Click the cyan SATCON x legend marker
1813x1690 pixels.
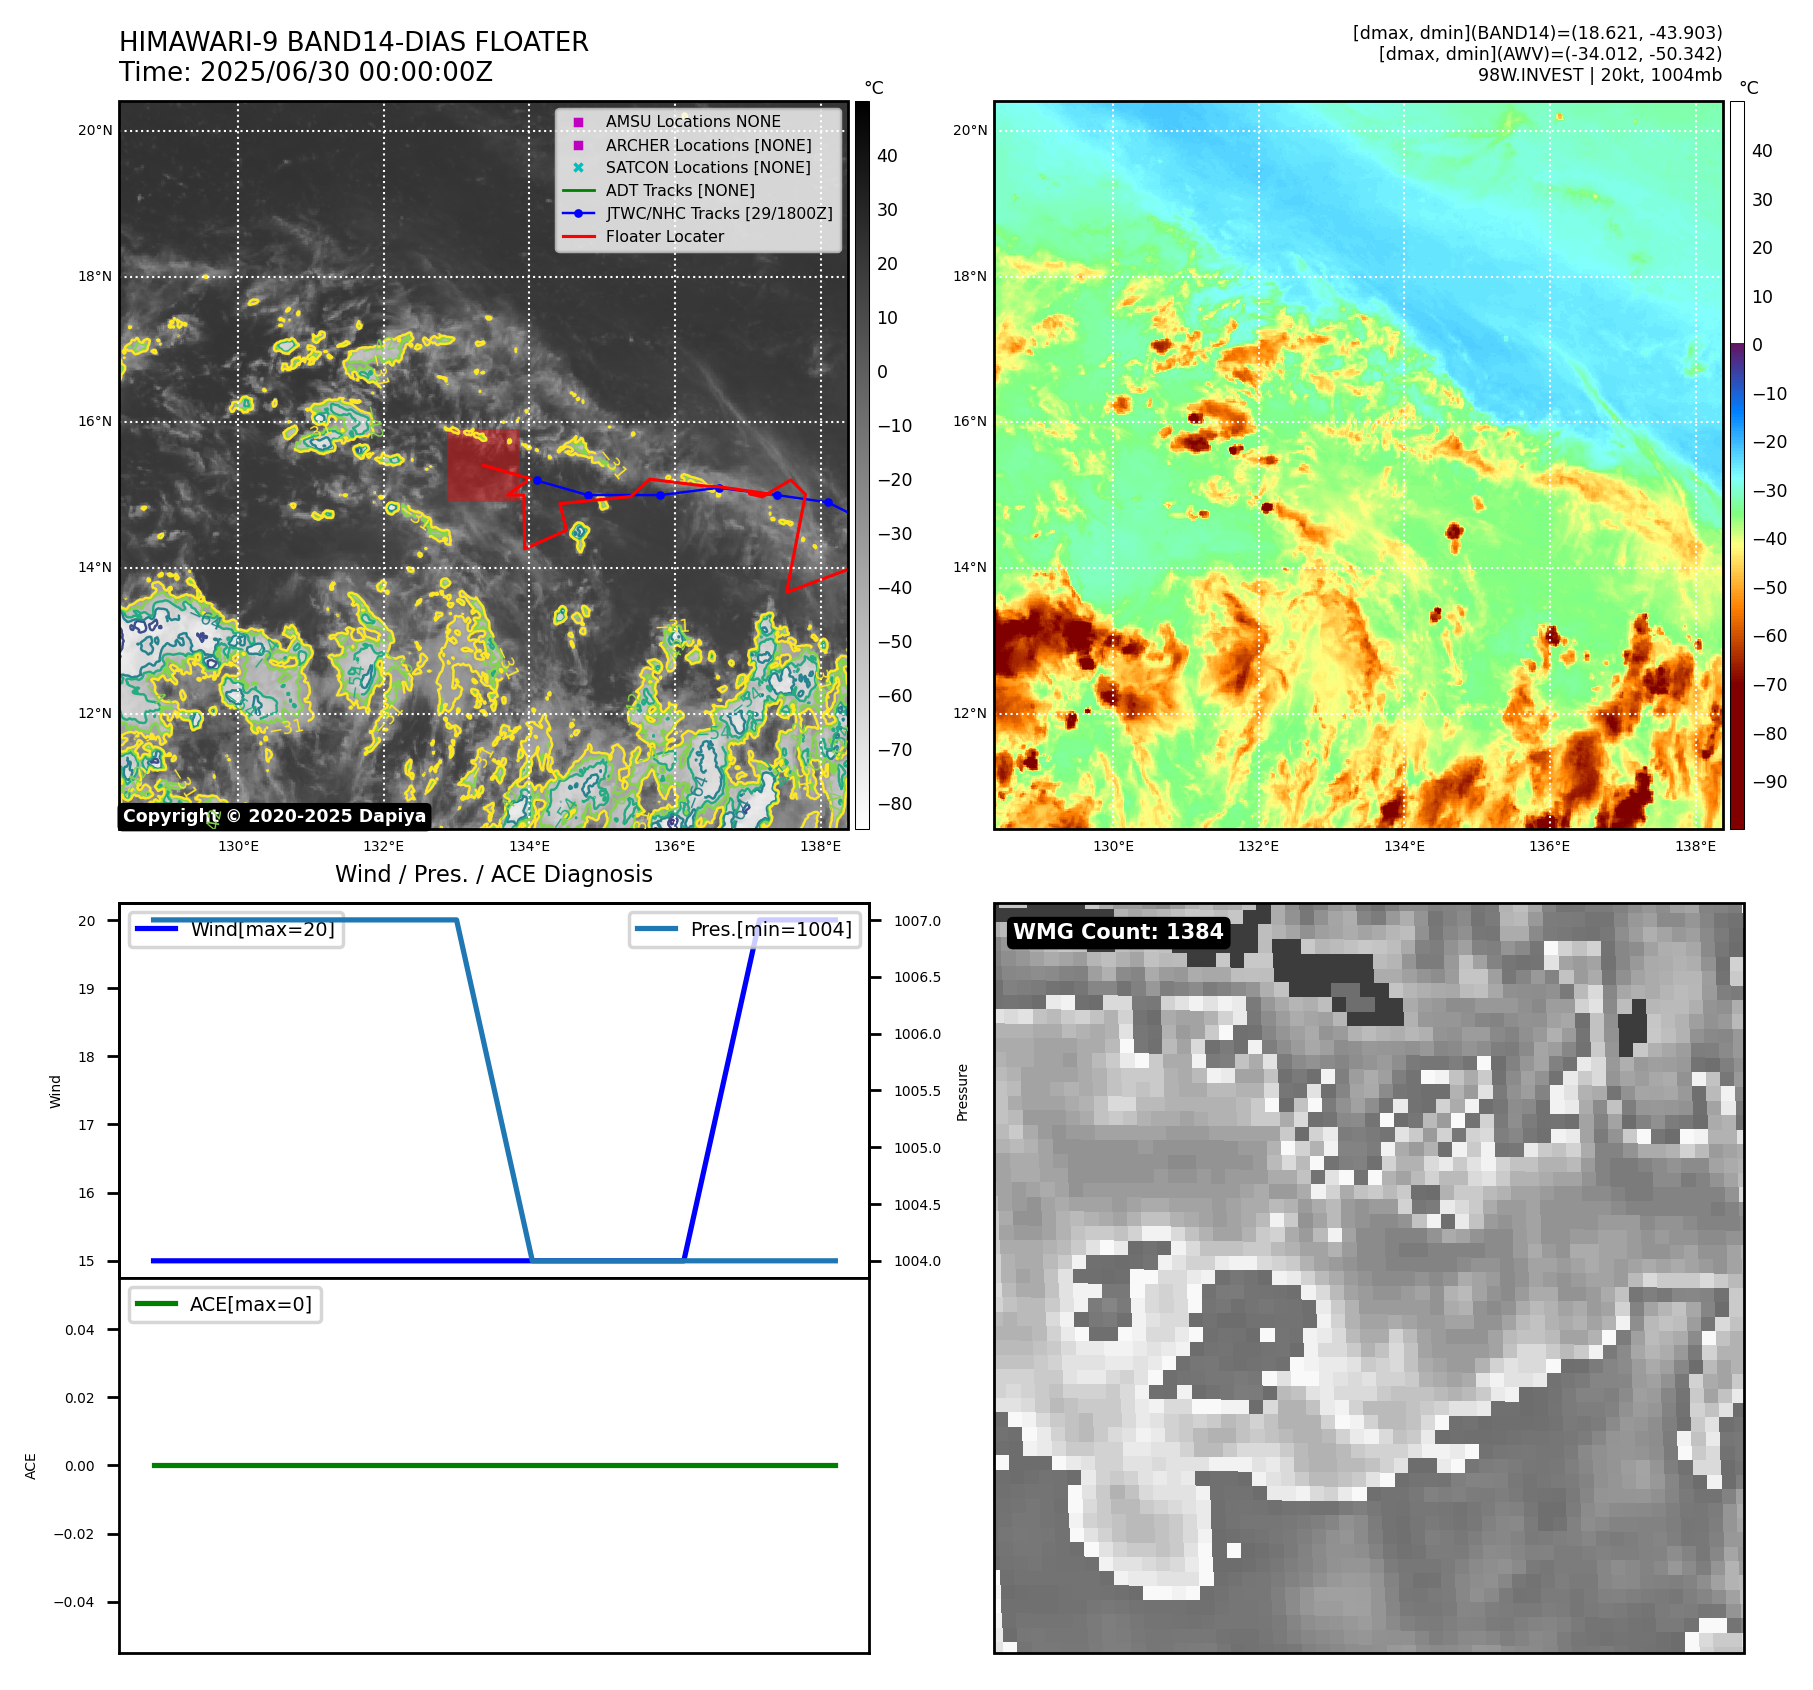click(x=578, y=168)
